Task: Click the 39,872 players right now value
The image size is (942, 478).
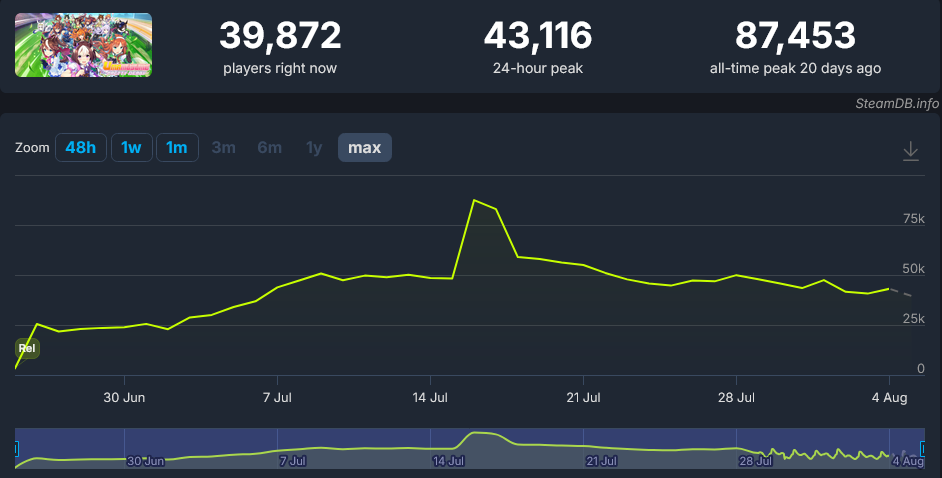Action: tap(280, 35)
